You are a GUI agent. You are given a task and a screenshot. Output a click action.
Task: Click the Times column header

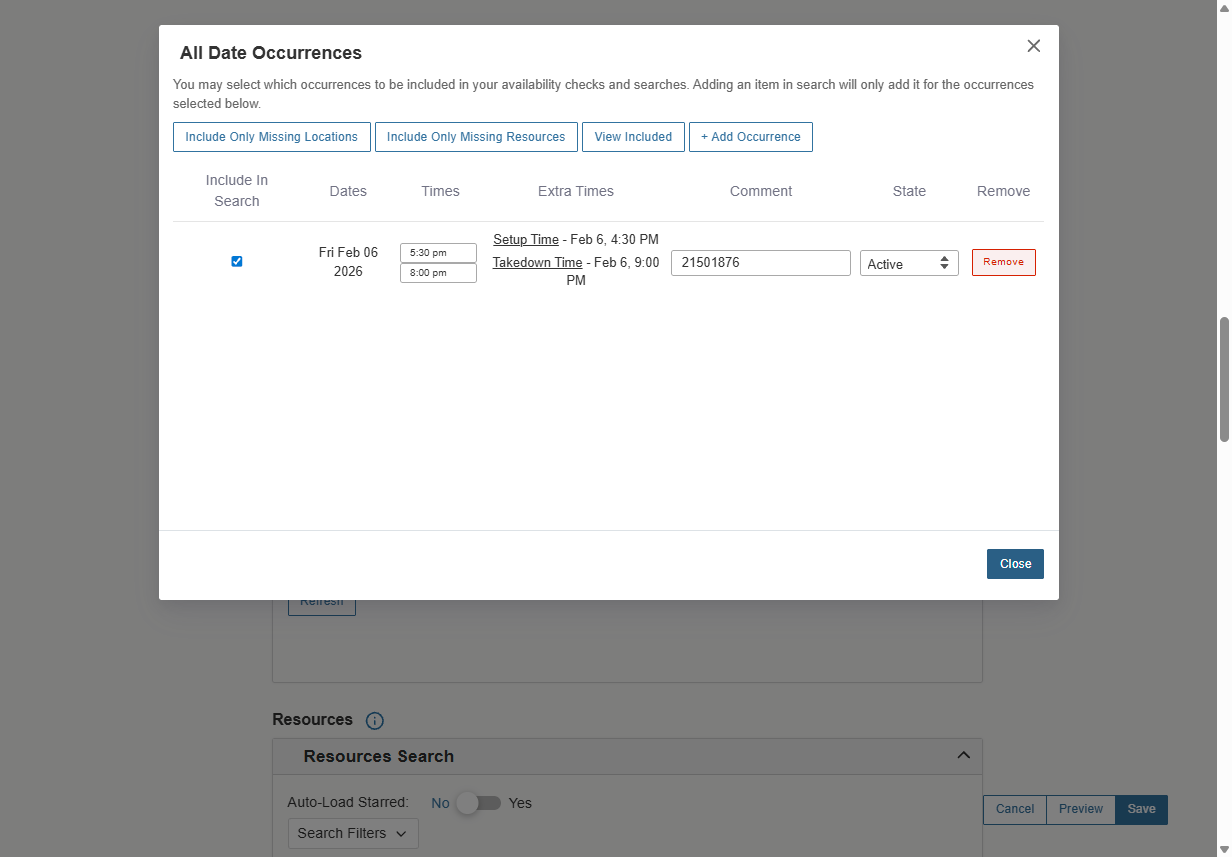pyautogui.click(x=441, y=191)
